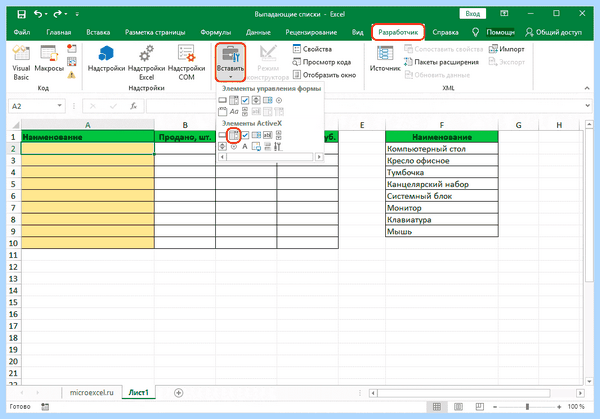Image resolution: width=600 pixels, height=419 pixels.
Task: Click macro recording icon in status bar
Action: point(45,407)
